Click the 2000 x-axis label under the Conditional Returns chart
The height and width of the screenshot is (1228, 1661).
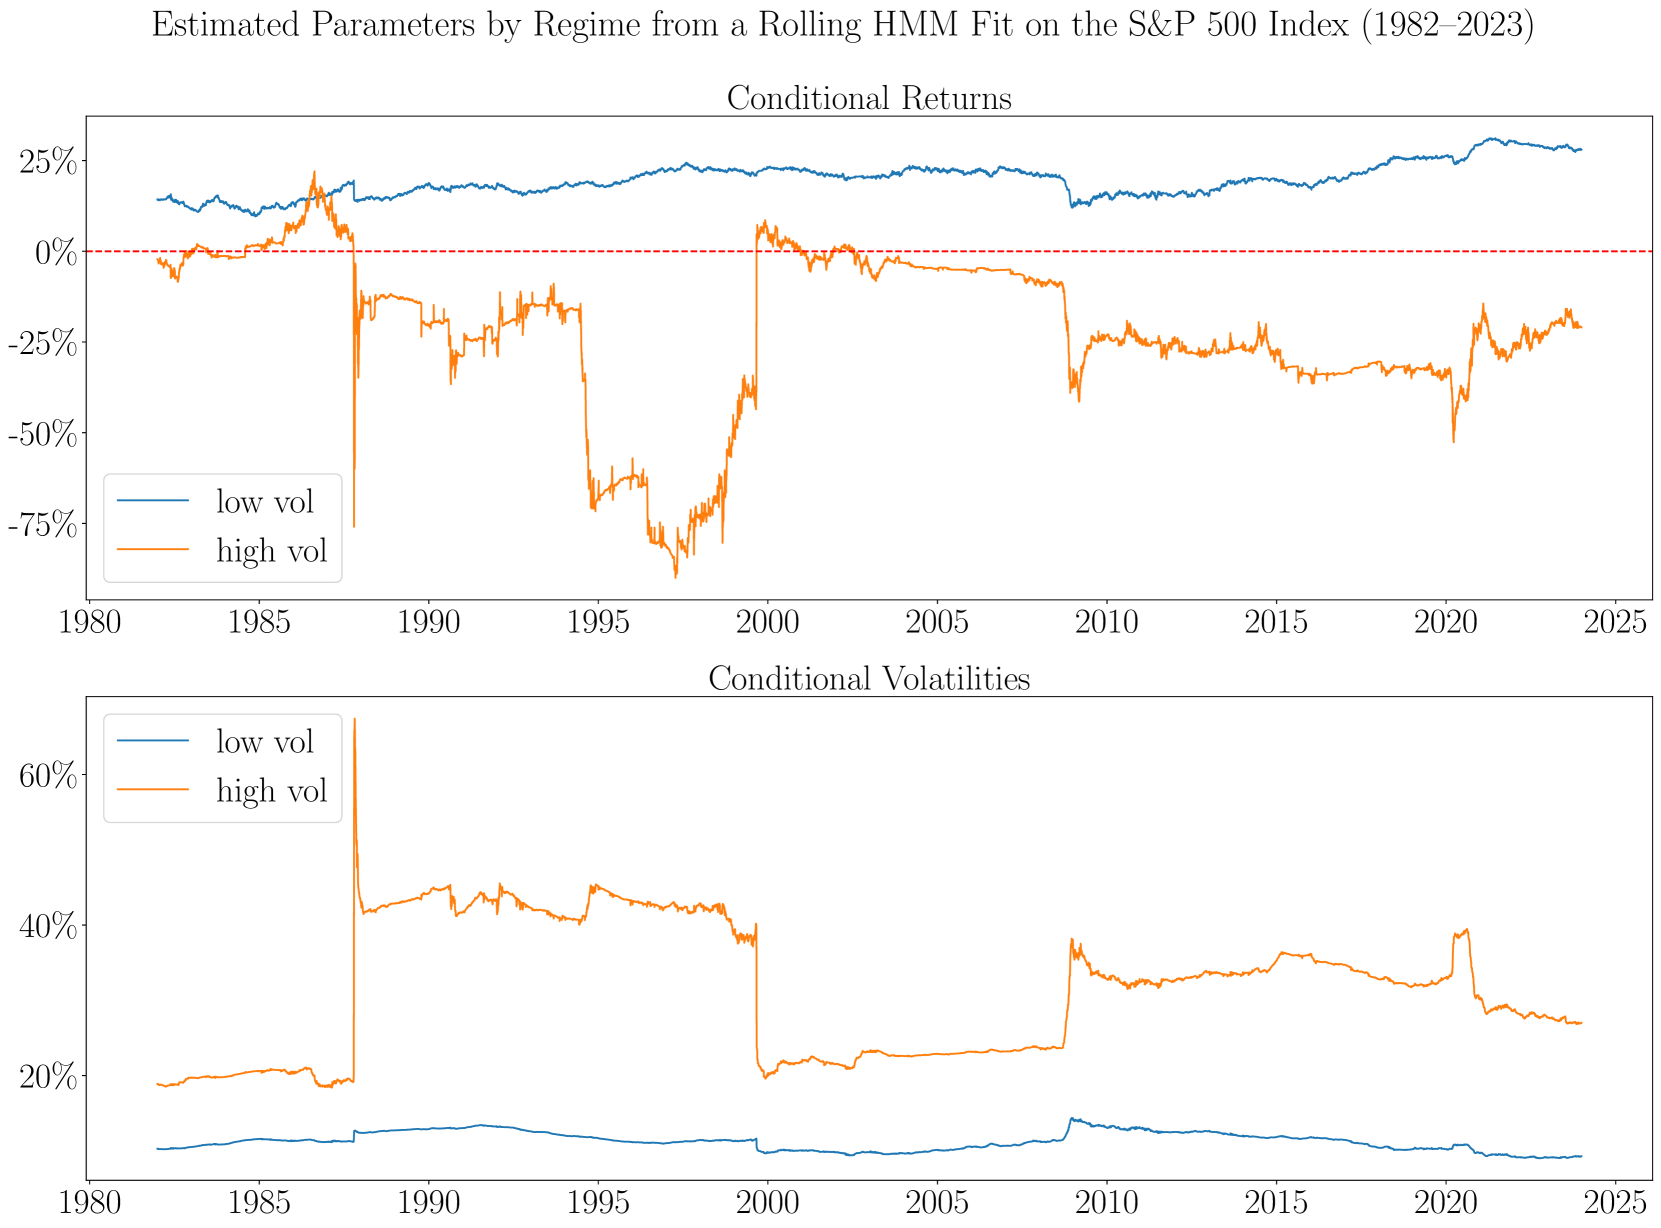767,622
